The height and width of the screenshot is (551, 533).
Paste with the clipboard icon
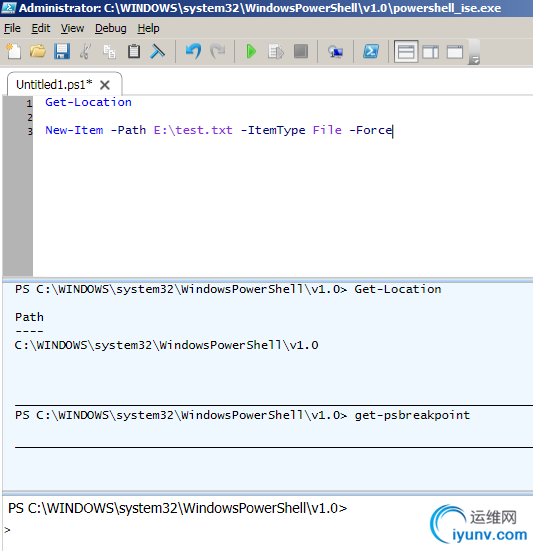click(134, 52)
